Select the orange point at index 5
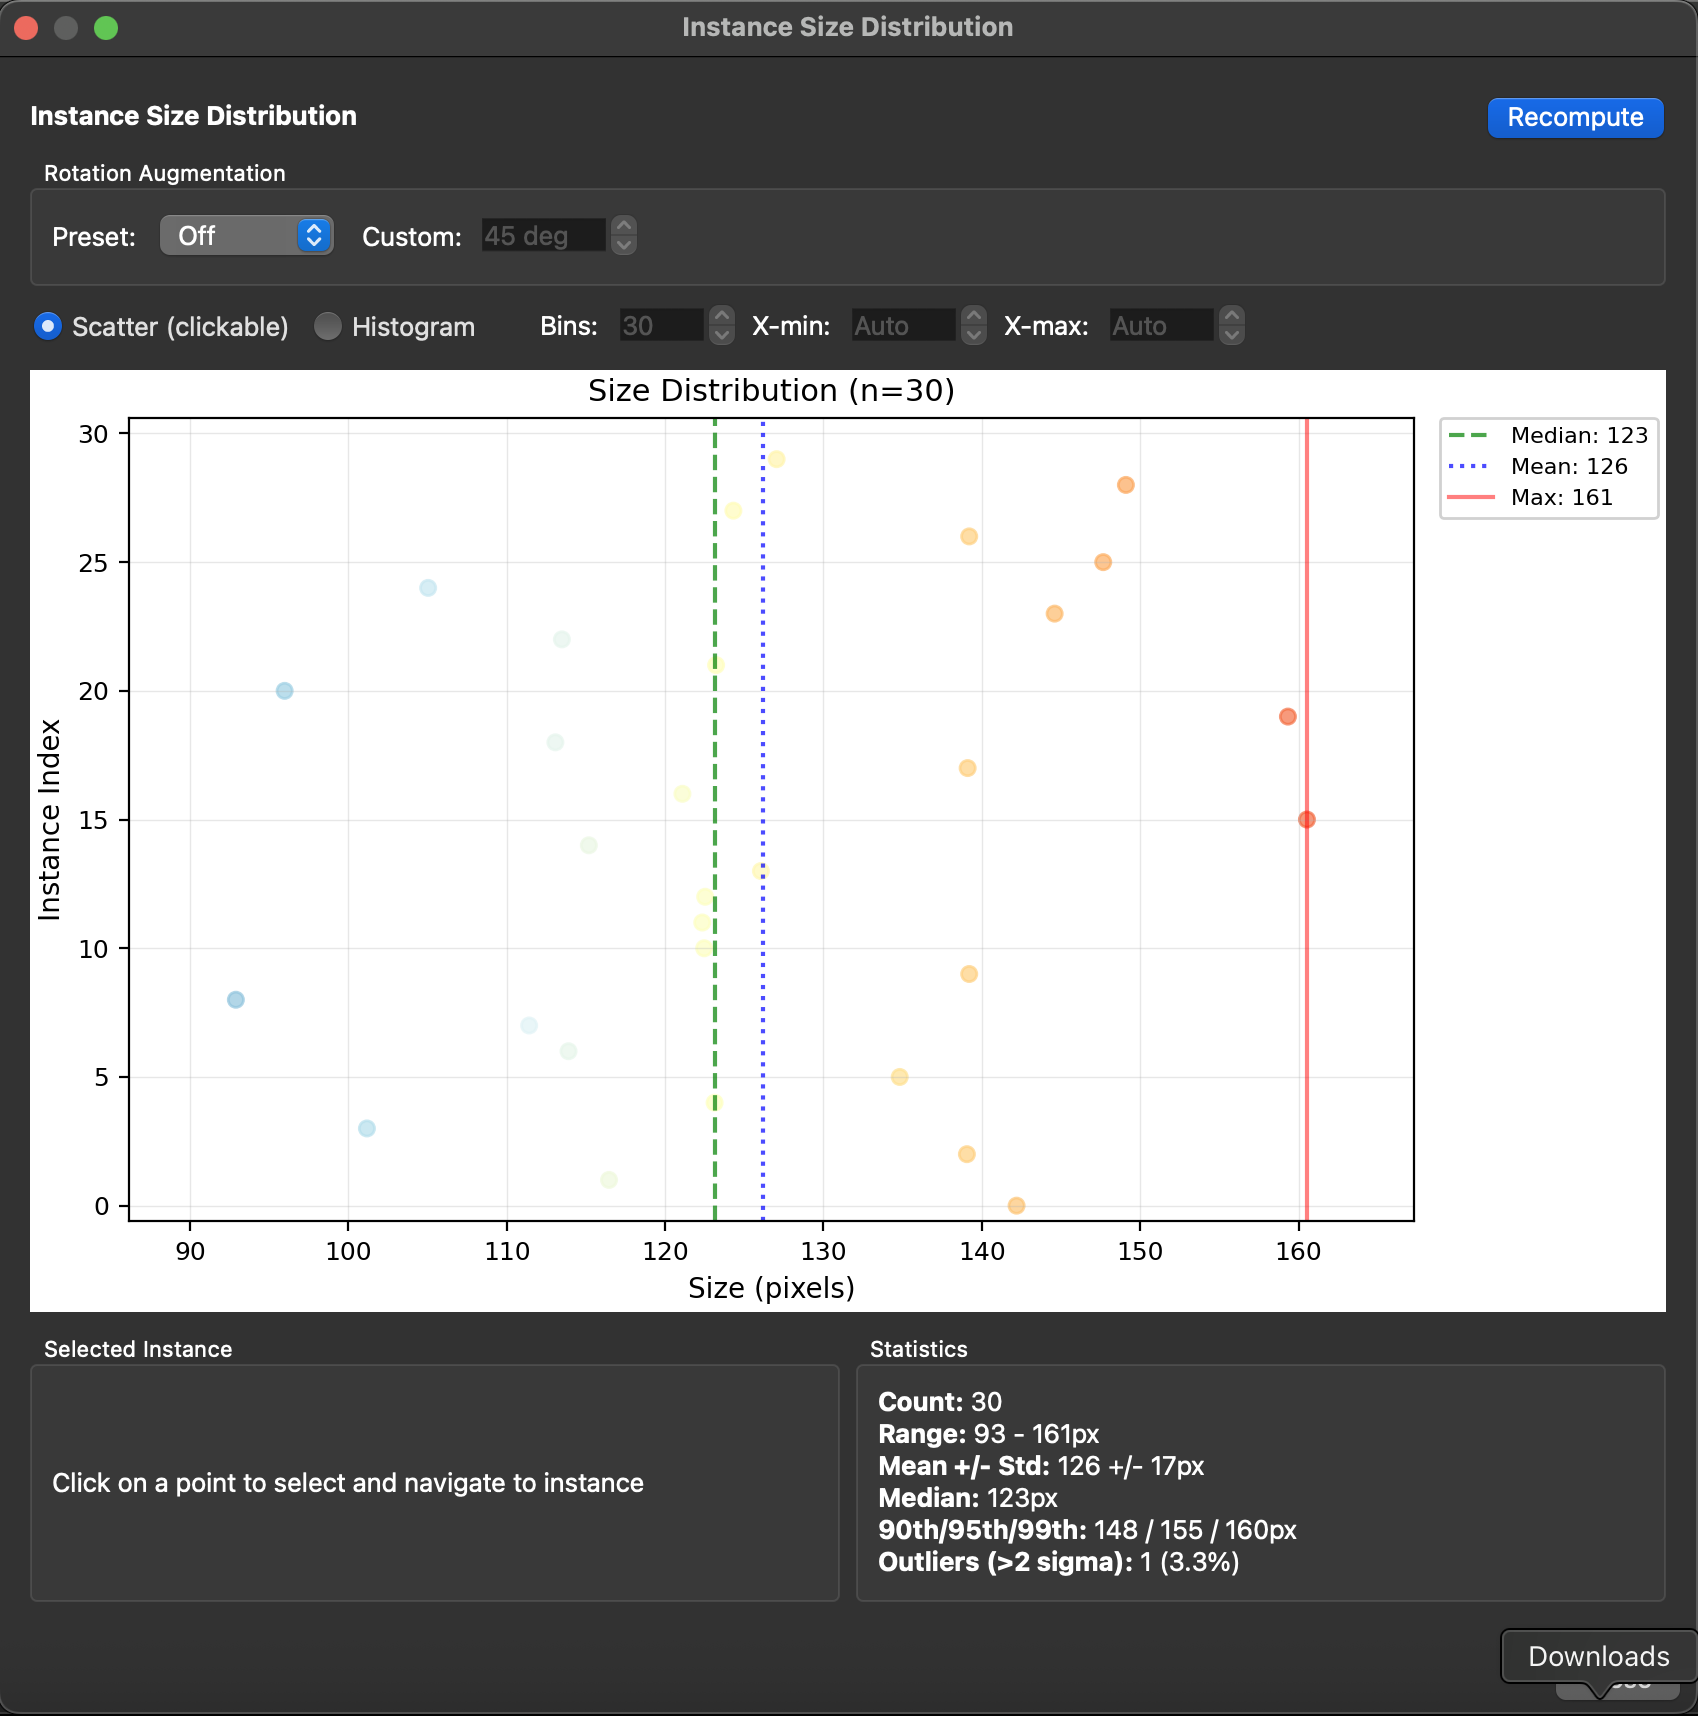 pos(899,1077)
